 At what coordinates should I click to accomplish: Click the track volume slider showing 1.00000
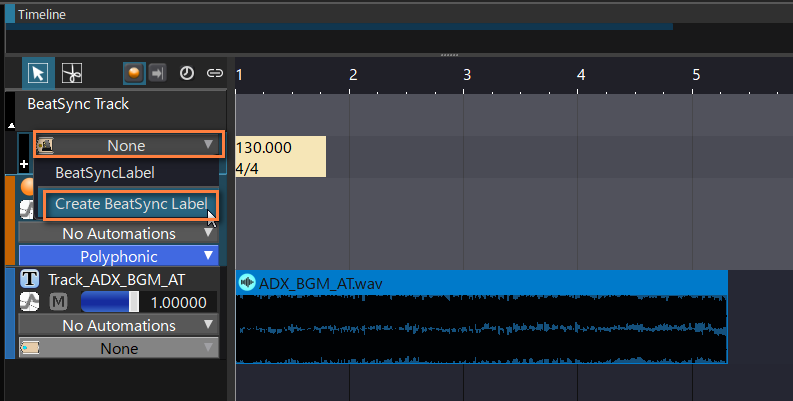pos(110,302)
